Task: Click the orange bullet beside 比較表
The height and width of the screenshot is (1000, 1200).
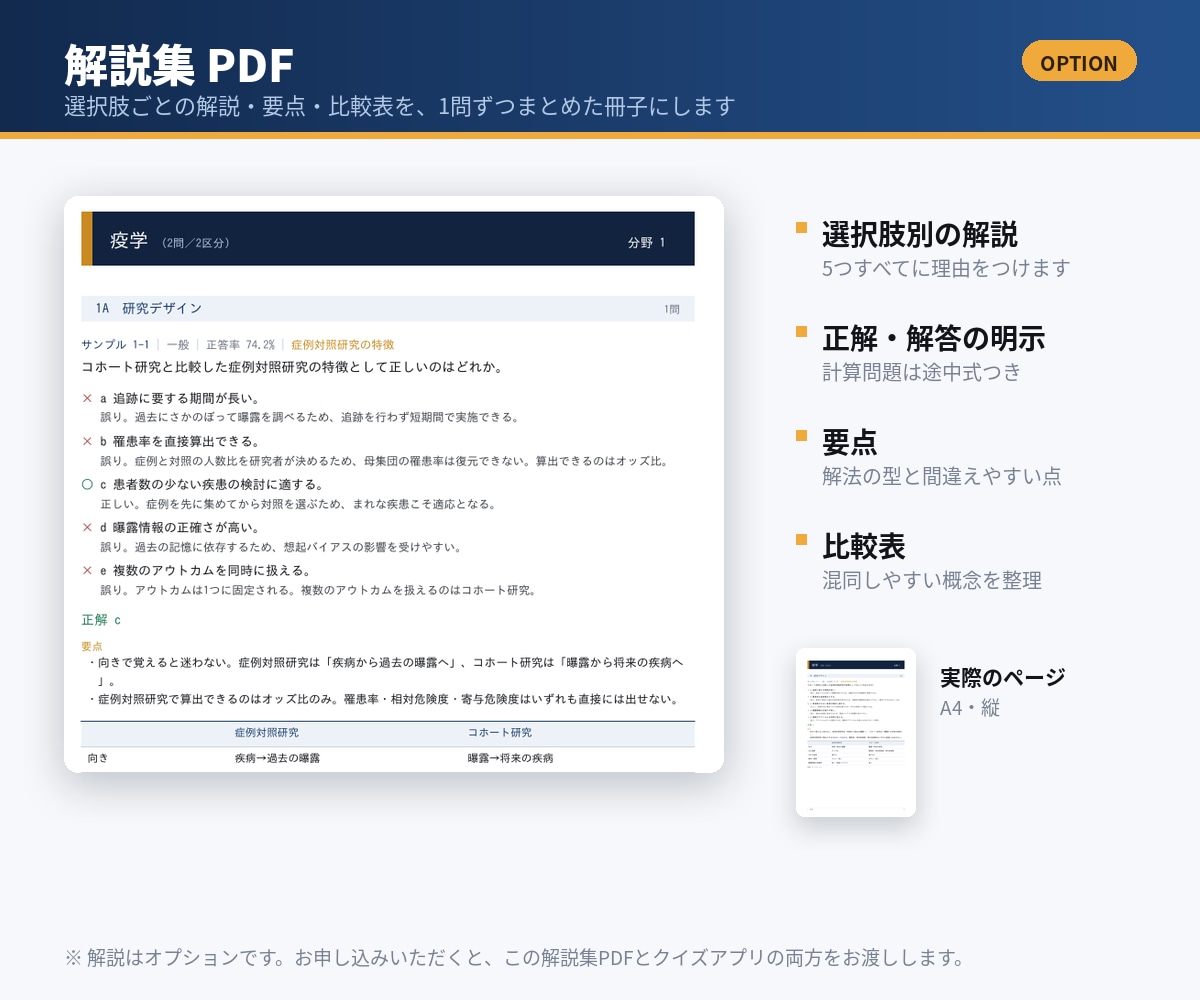Action: pyautogui.click(x=802, y=539)
